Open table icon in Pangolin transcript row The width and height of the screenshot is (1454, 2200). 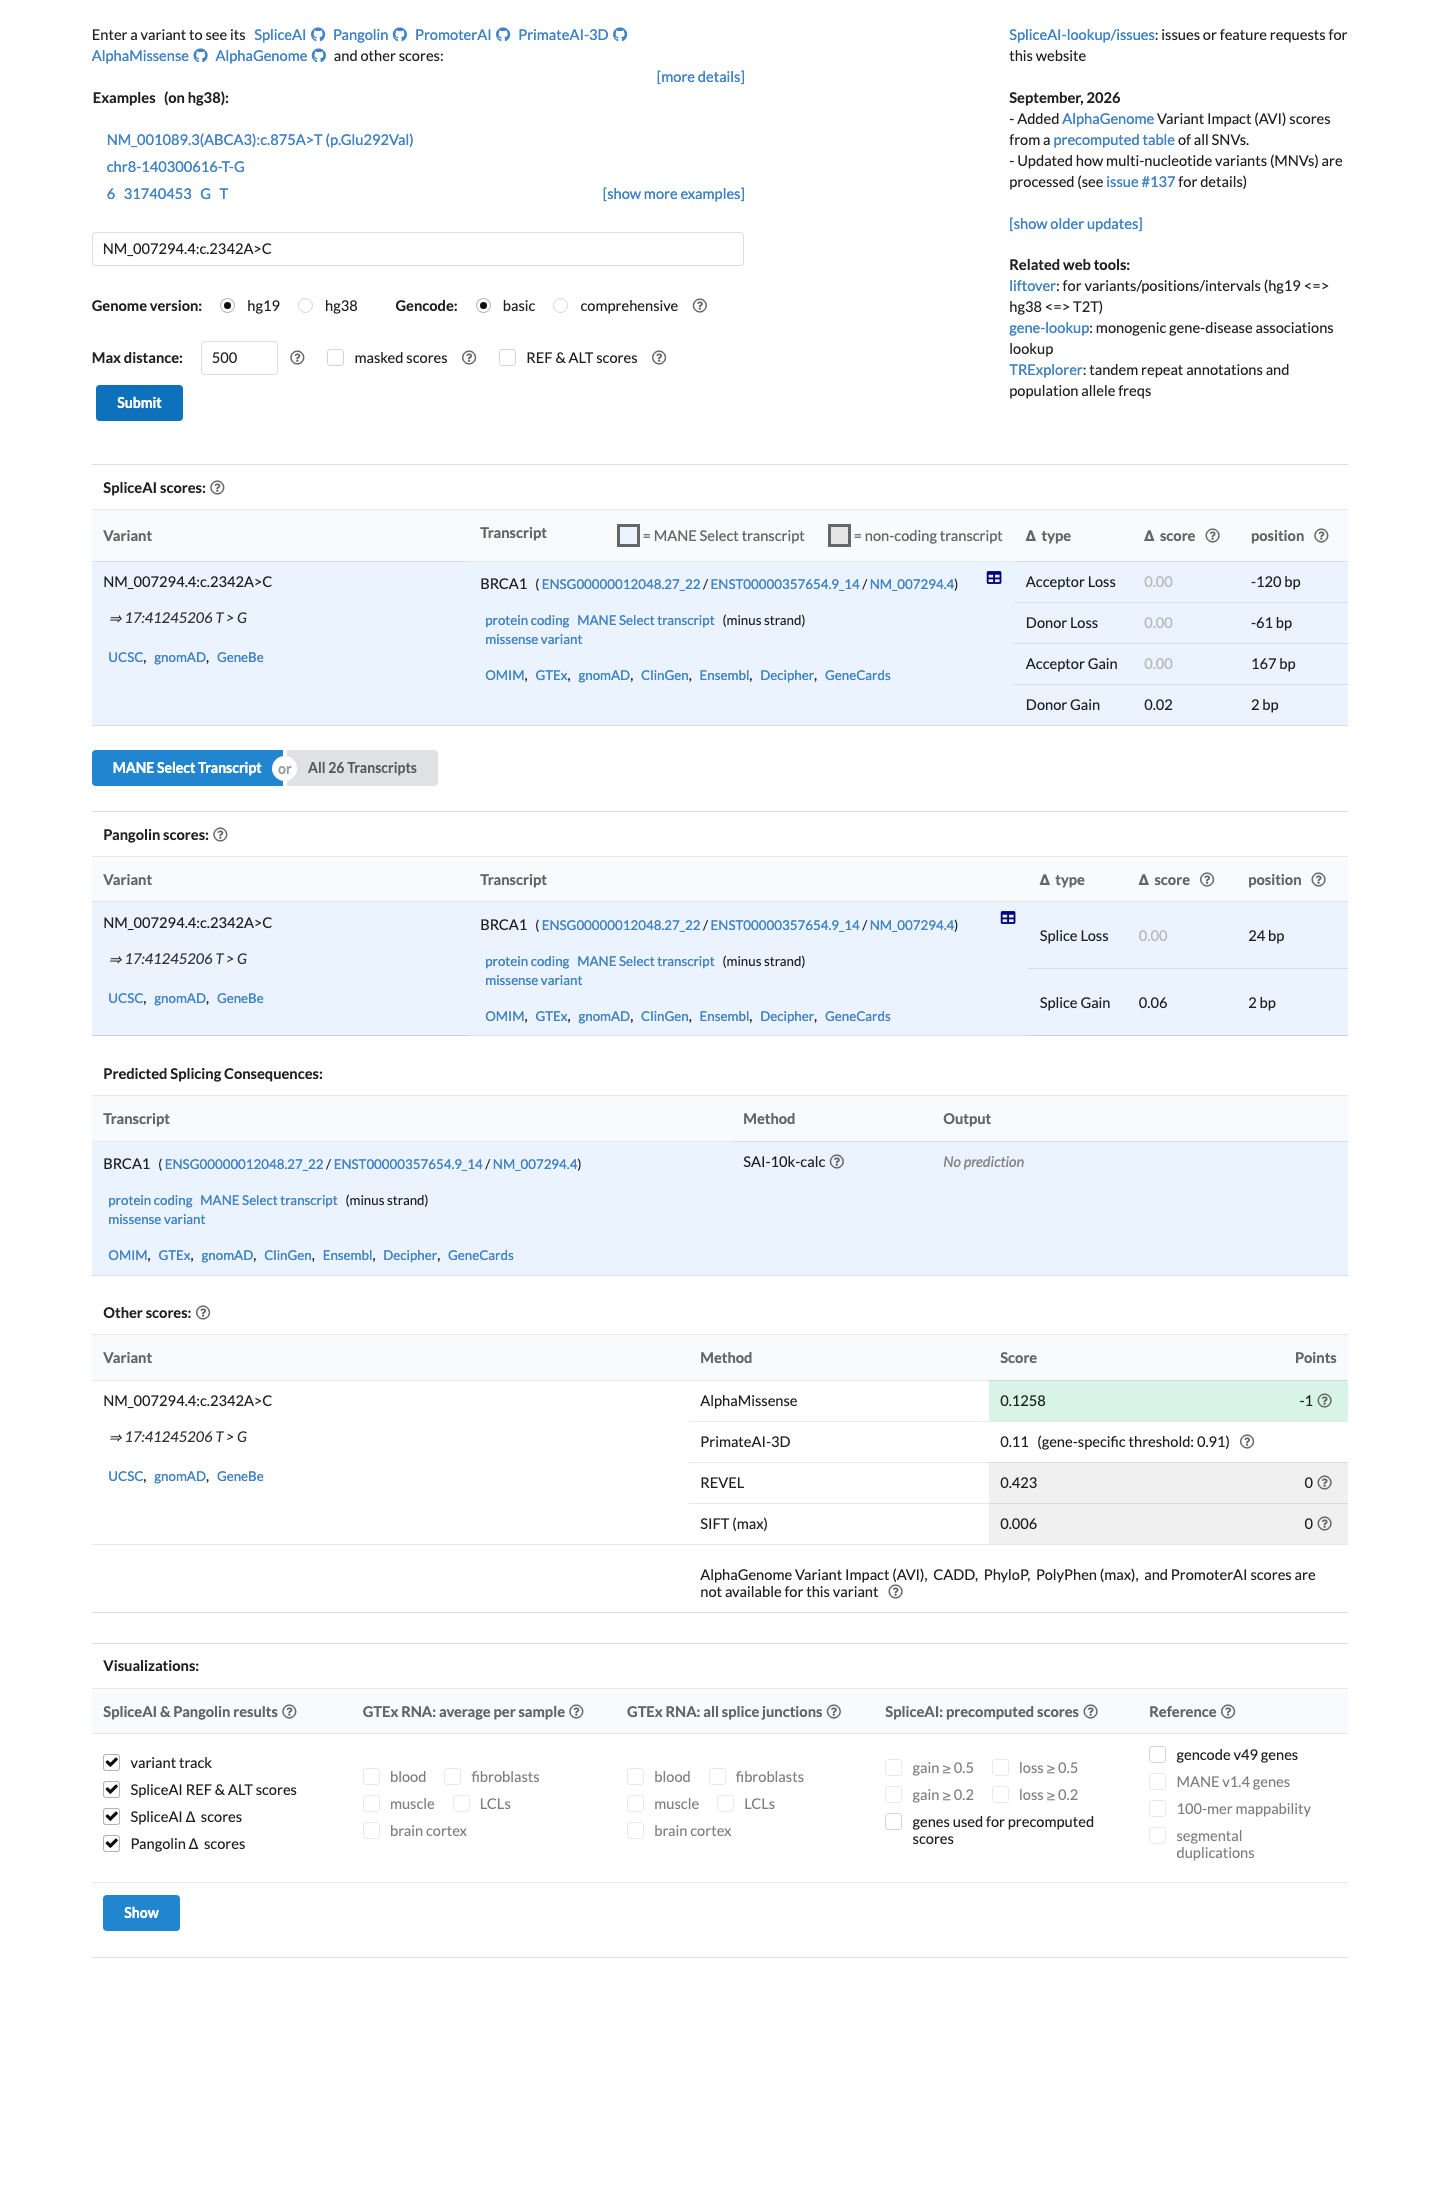coord(1008,918)
